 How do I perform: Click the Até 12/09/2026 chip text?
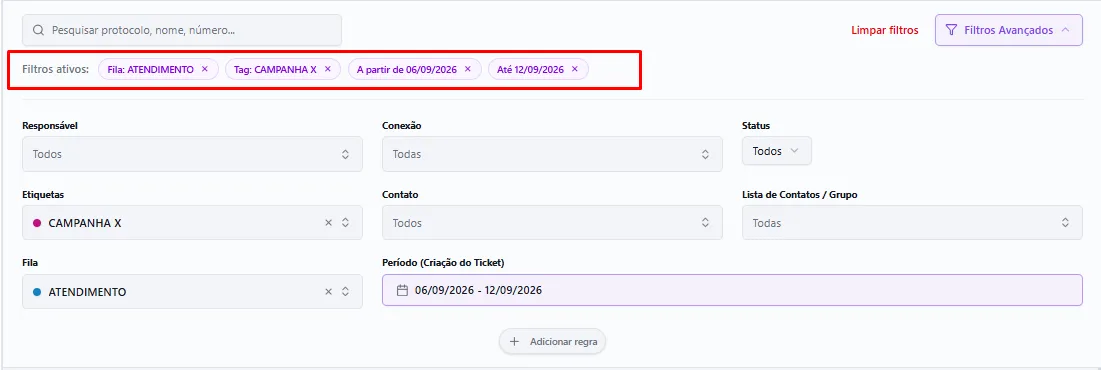tap(530, 70)
